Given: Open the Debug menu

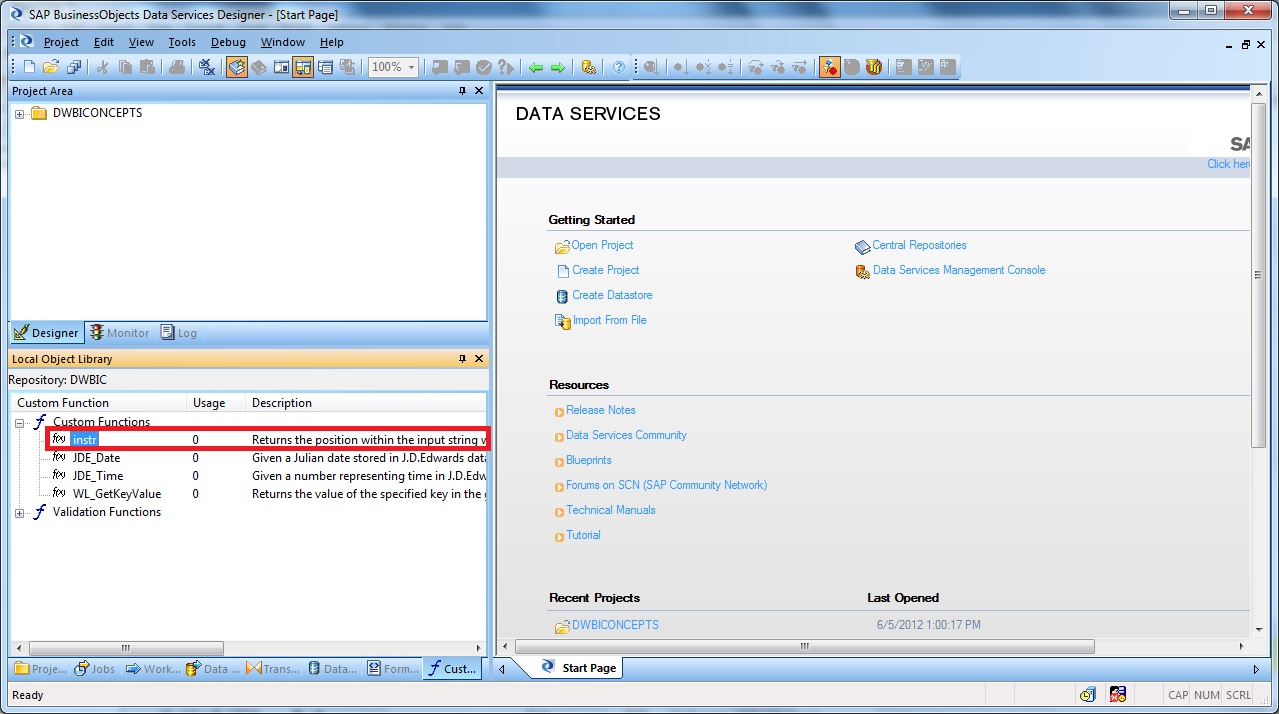Looking at the screenshot, I should click(228, 42).
